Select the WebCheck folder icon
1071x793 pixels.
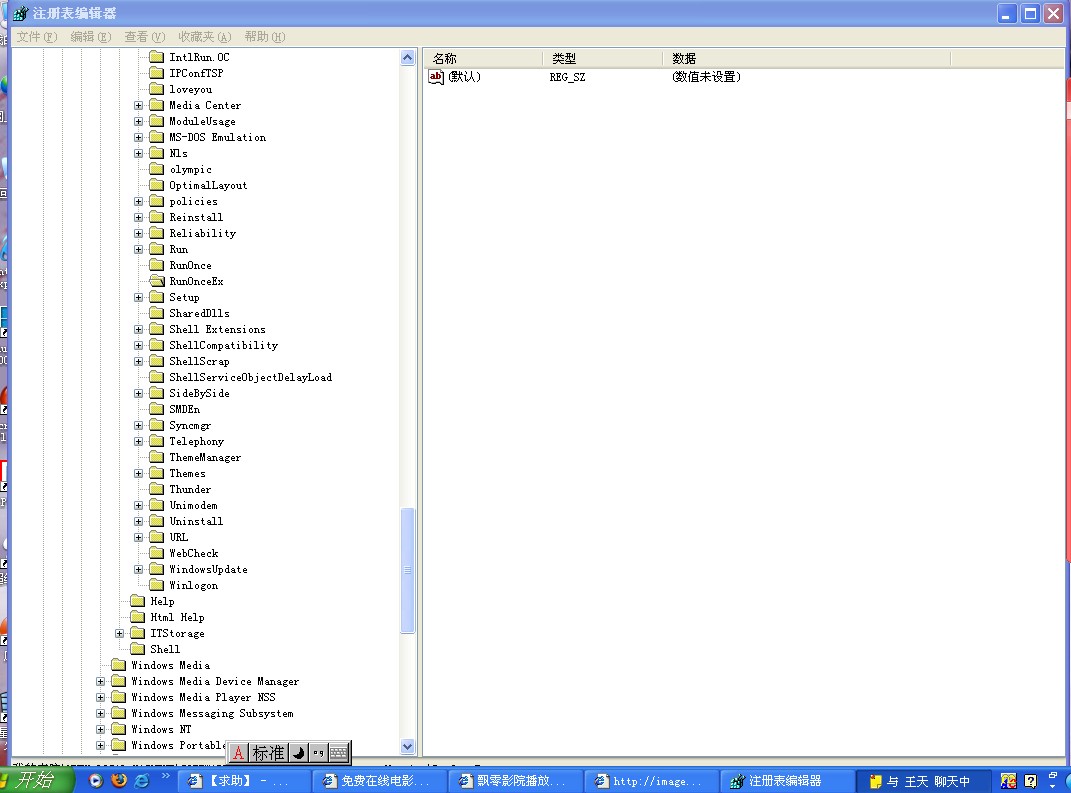[157, 553]
